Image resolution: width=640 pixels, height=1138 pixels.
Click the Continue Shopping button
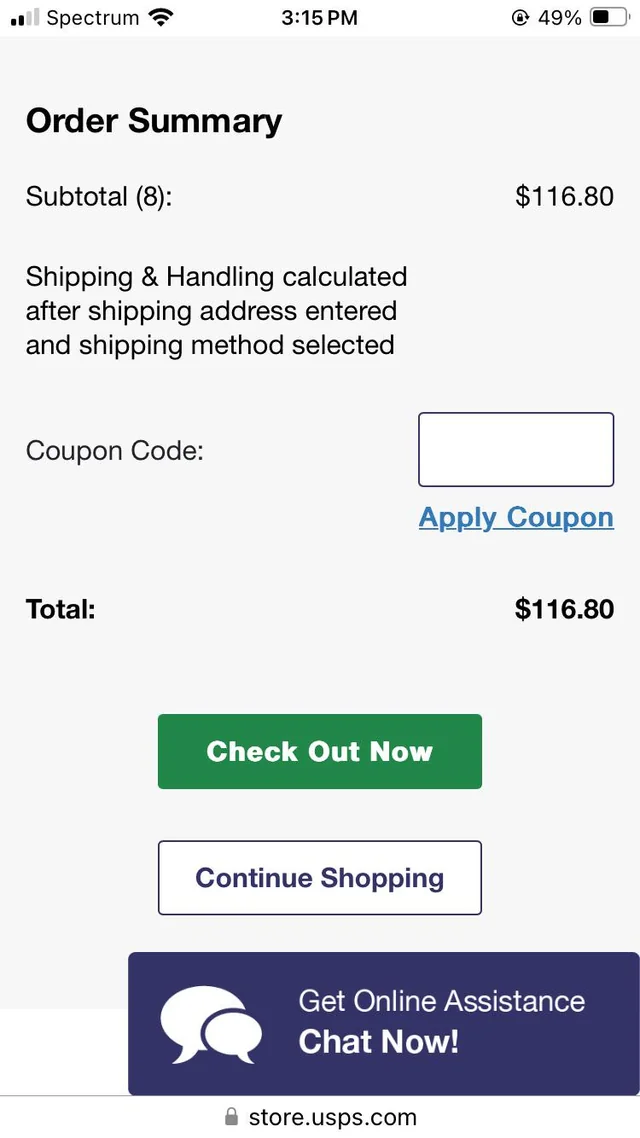pos(319,877)
